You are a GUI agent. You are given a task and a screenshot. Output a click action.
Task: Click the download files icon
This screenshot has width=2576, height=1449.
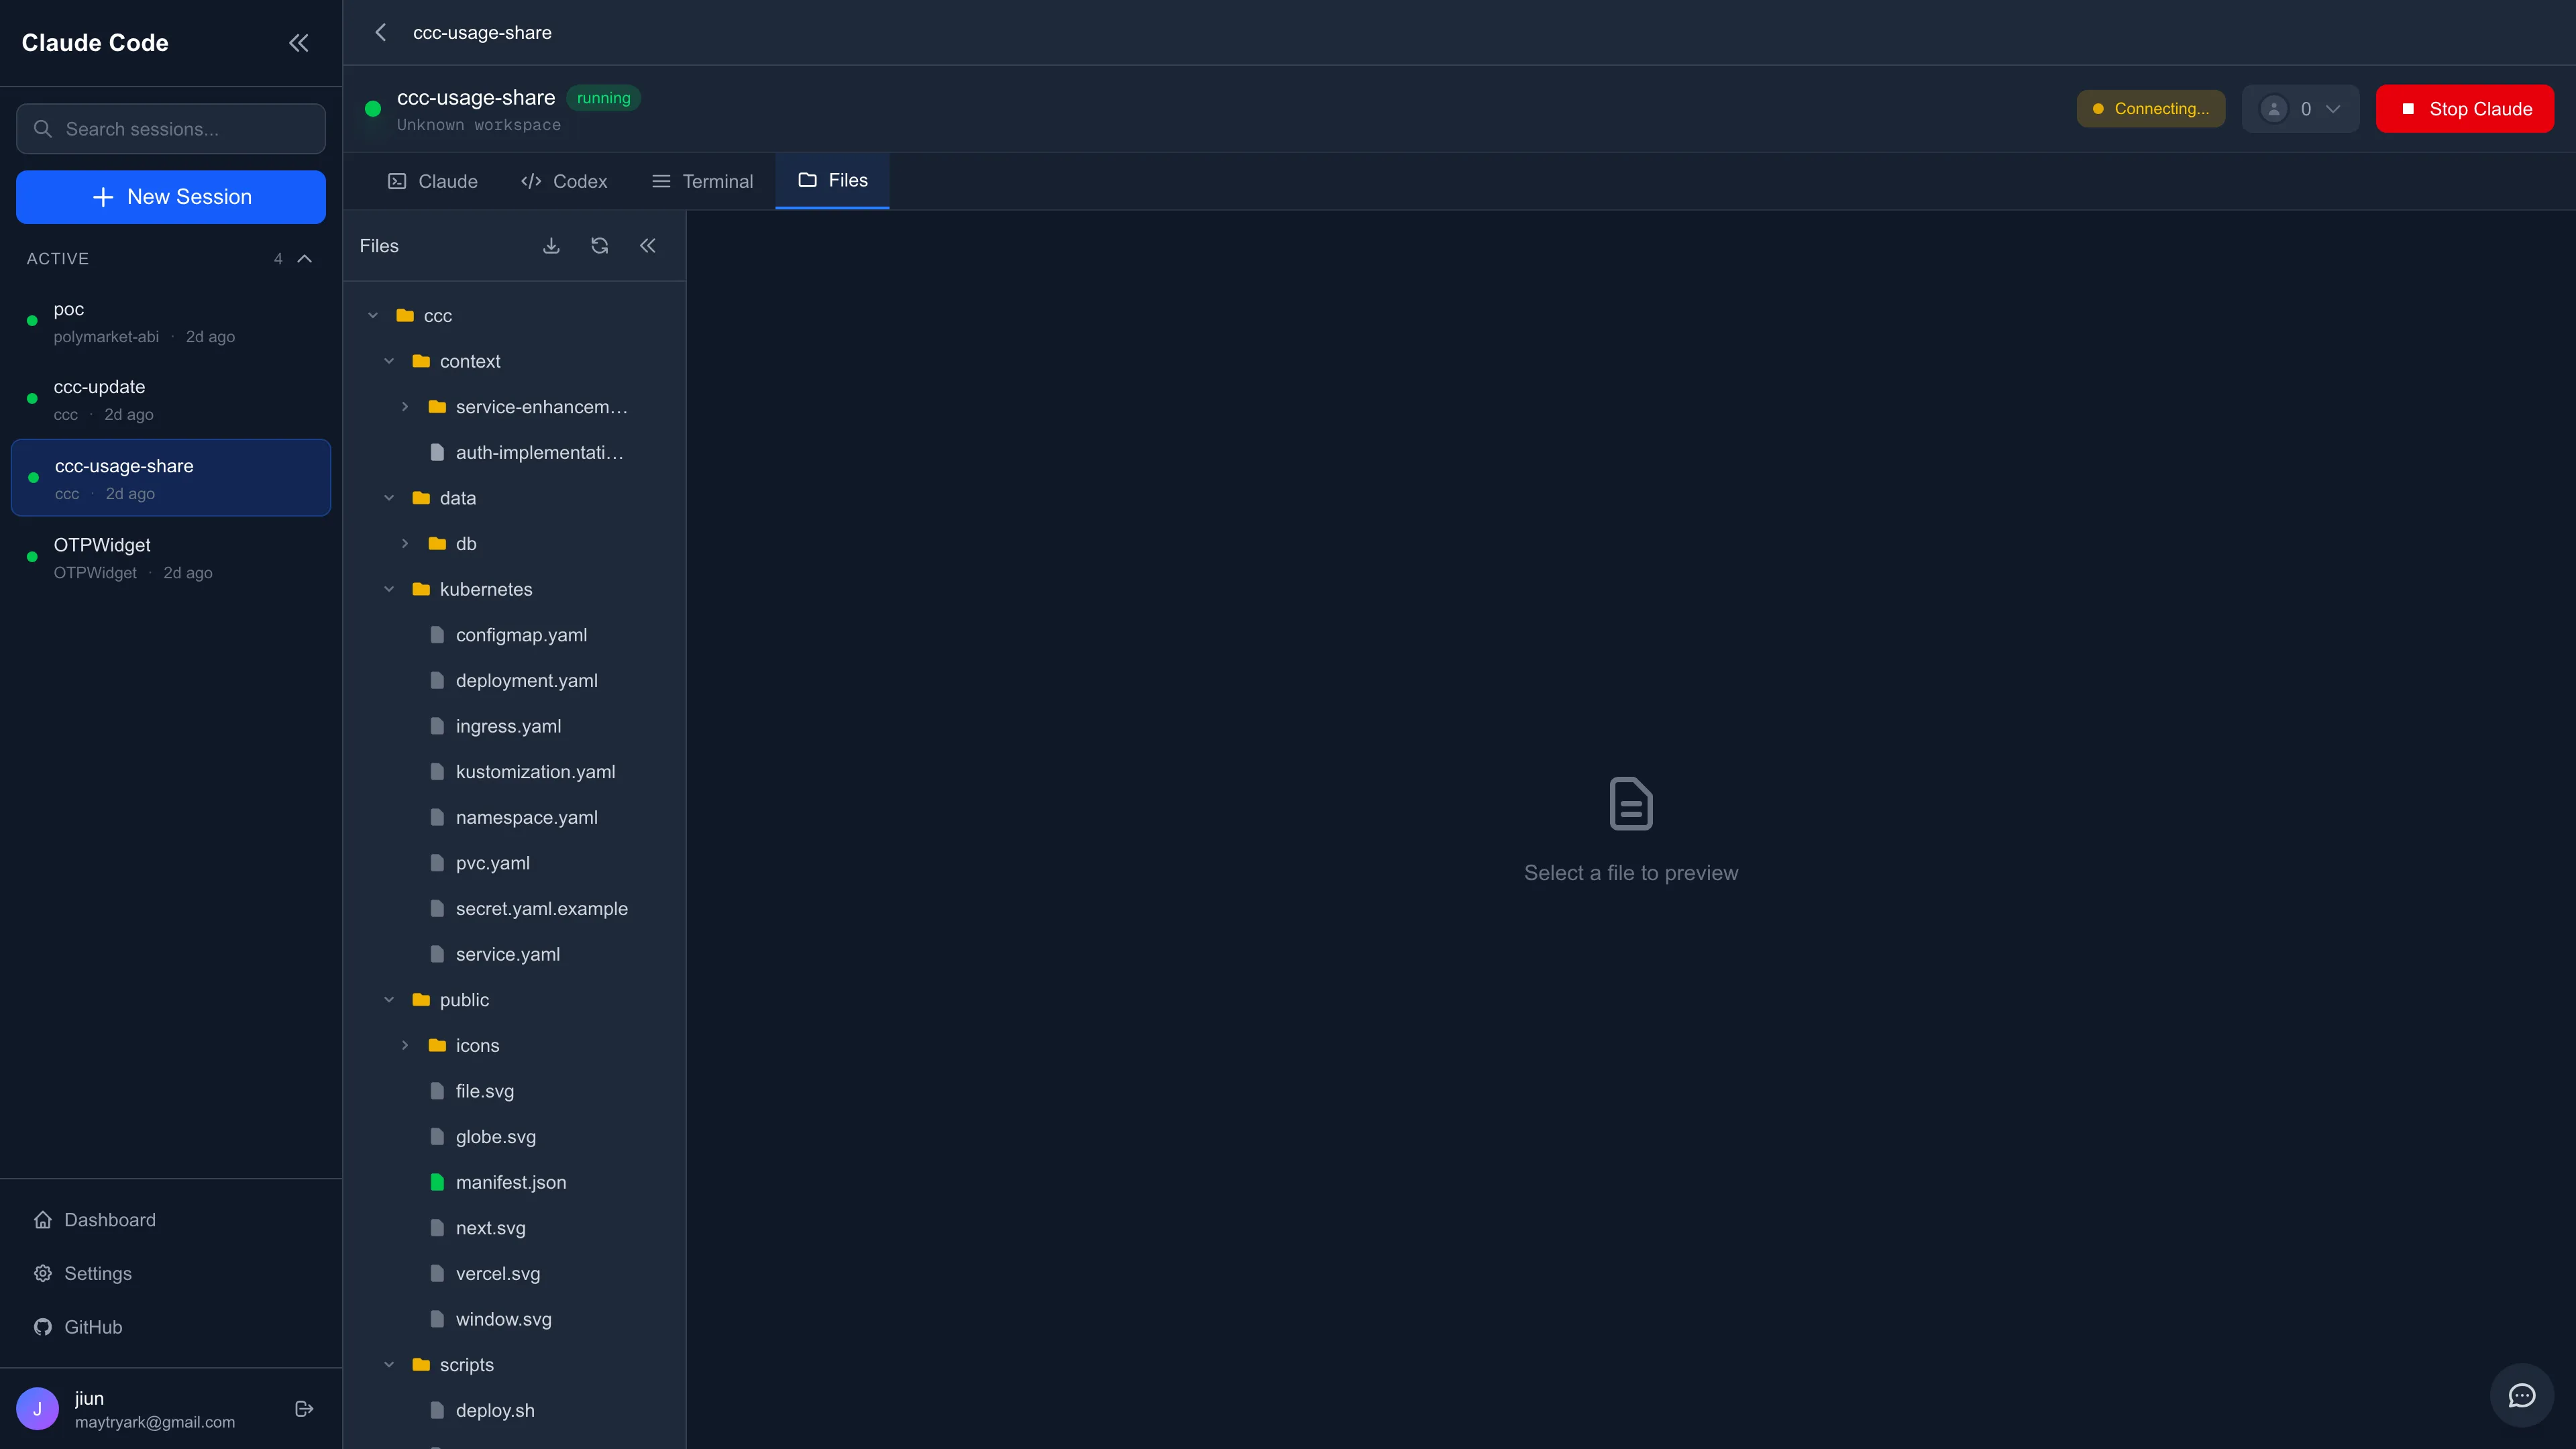coord(551,246)
